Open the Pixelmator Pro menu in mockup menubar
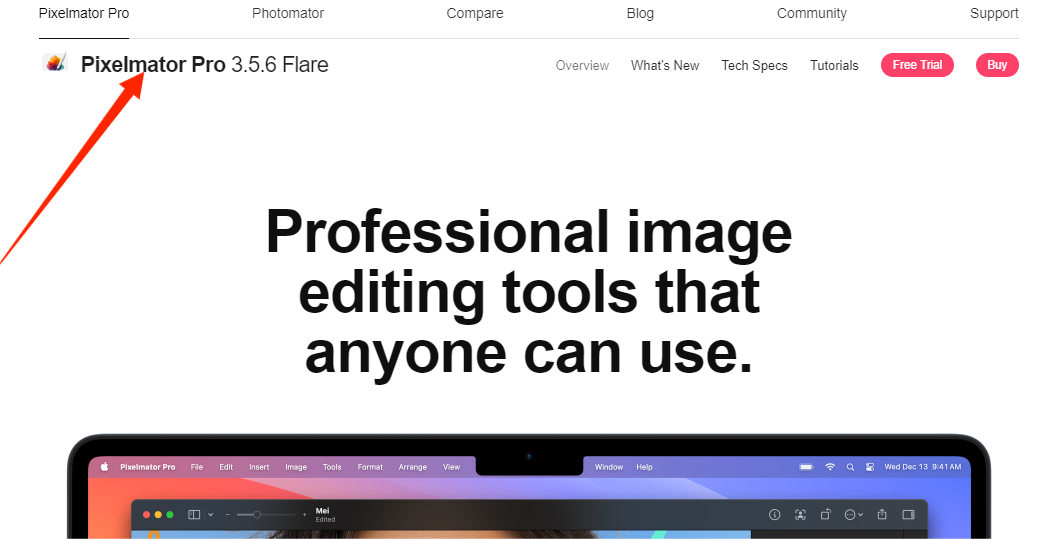Screen dimensions: 1044x539 click(x=148, y=467)
